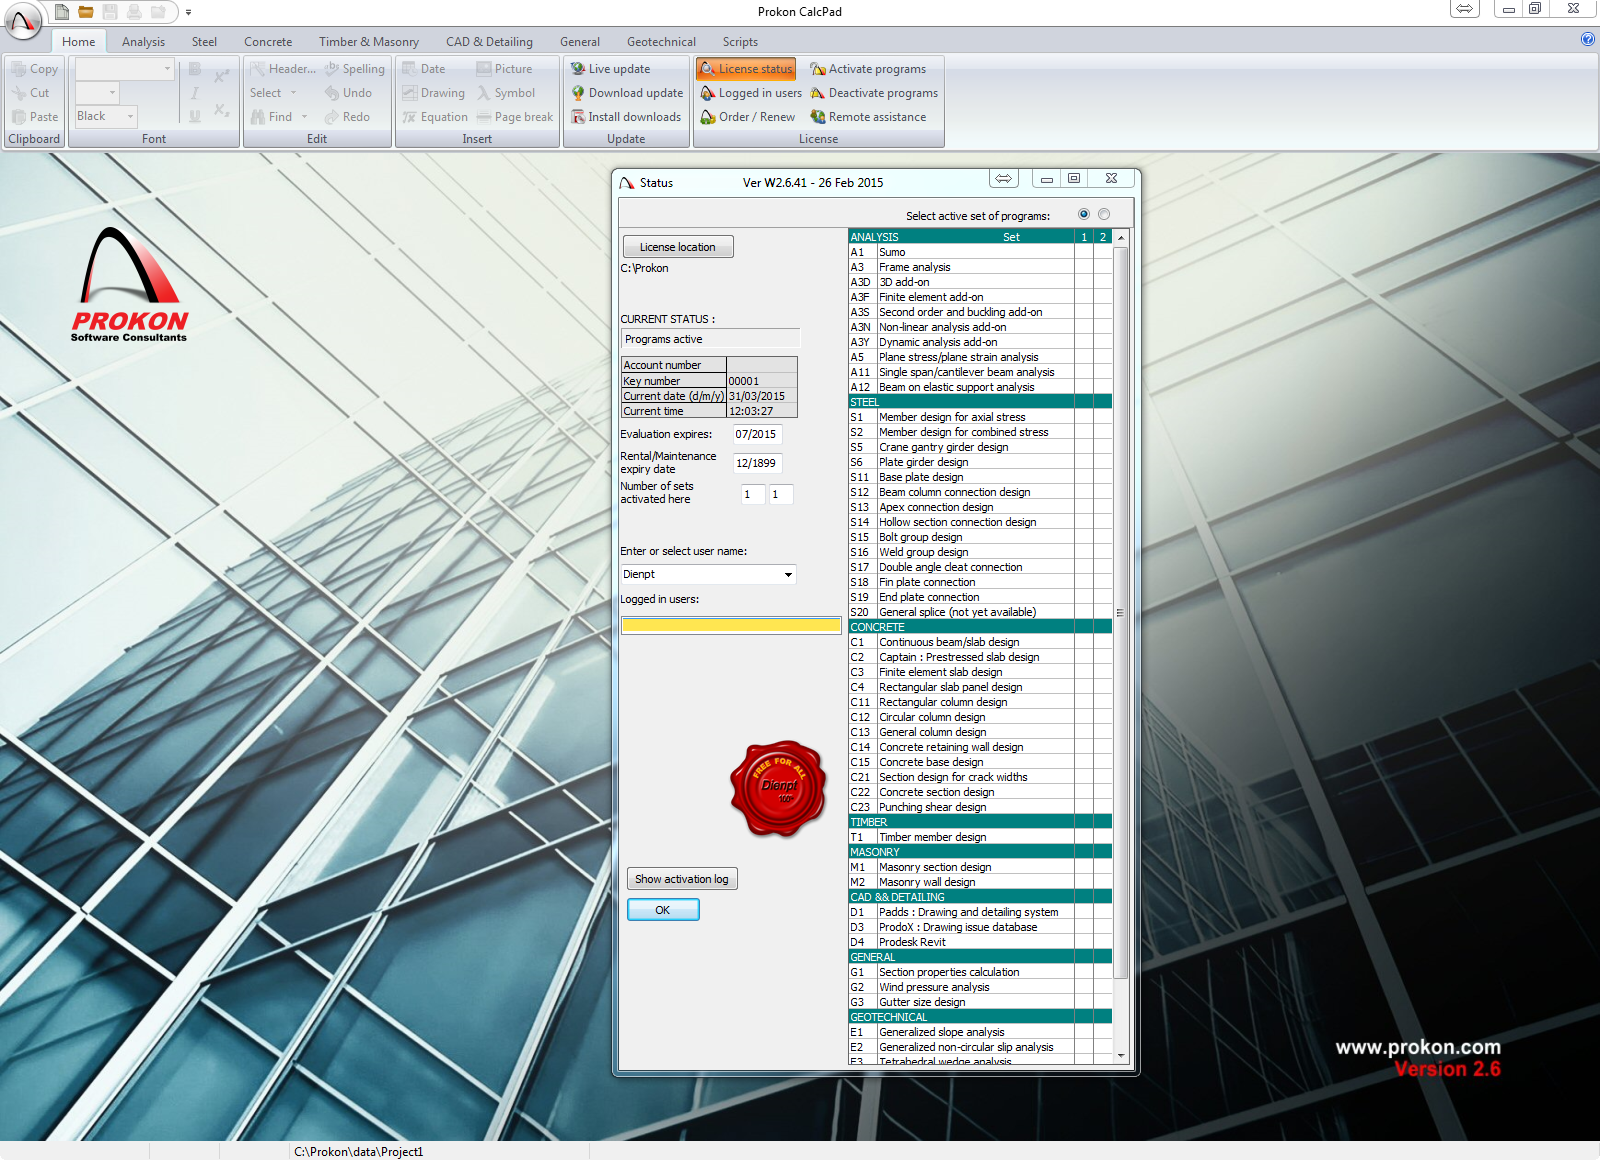This screenshot has width=1600, height=1160.
Task: Open Install downloads
Action: [626, 117]
